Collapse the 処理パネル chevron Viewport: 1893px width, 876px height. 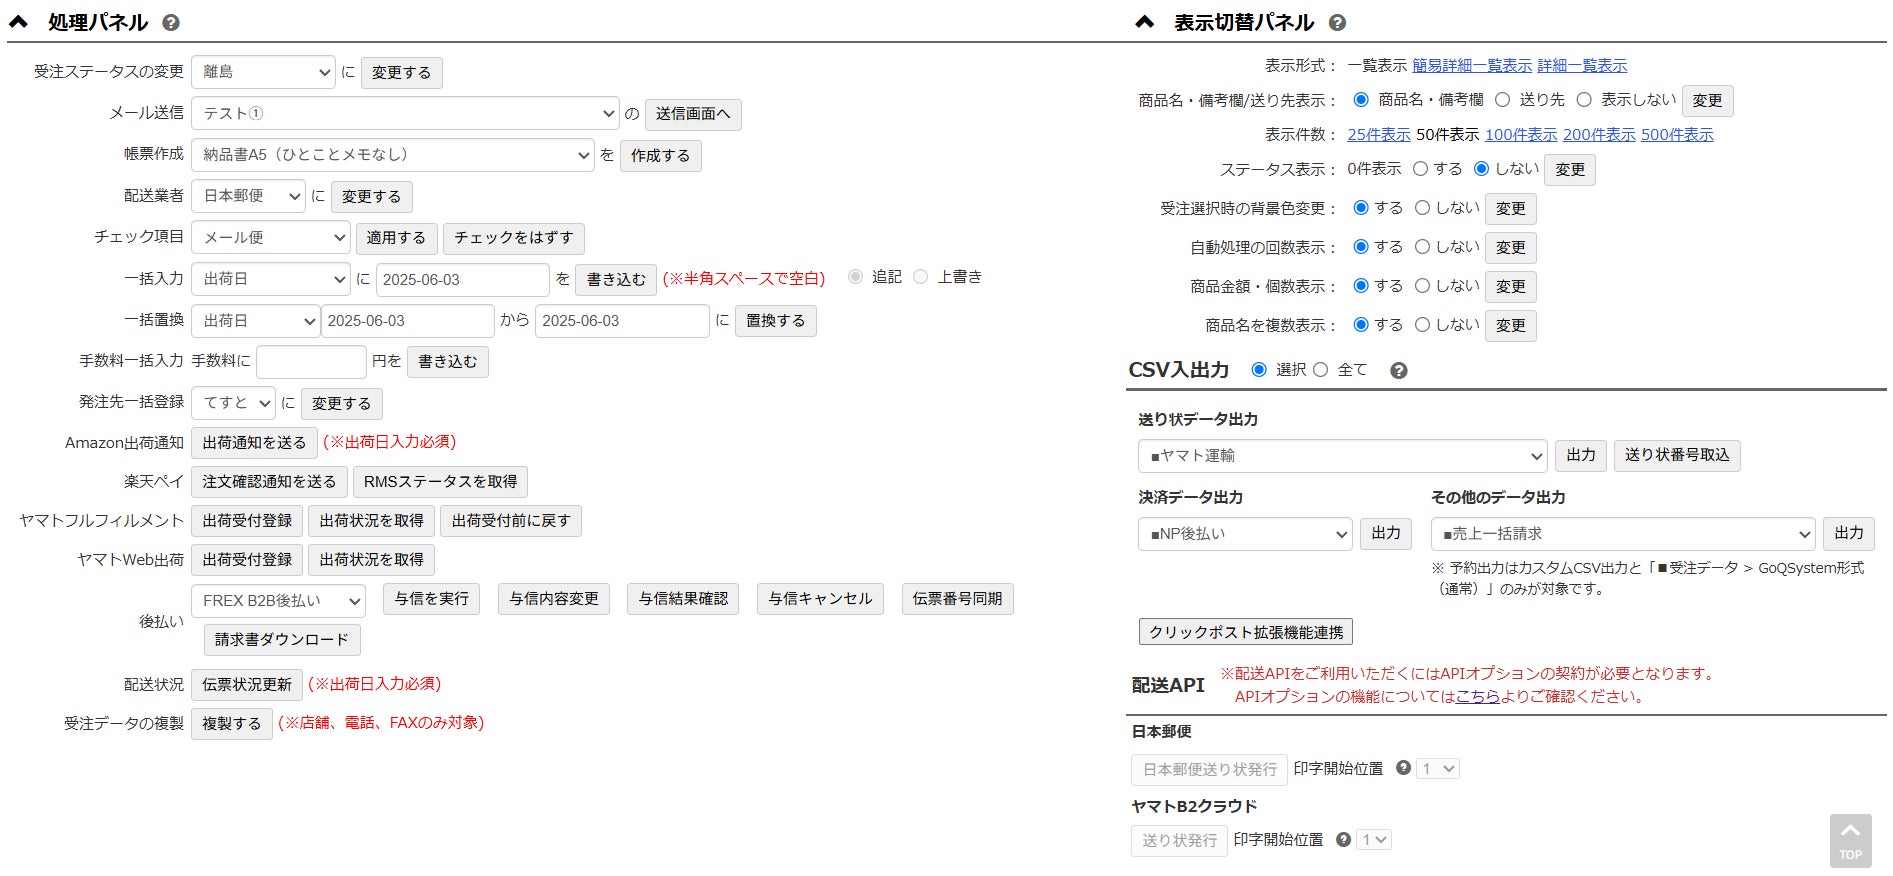pos(19,22)
